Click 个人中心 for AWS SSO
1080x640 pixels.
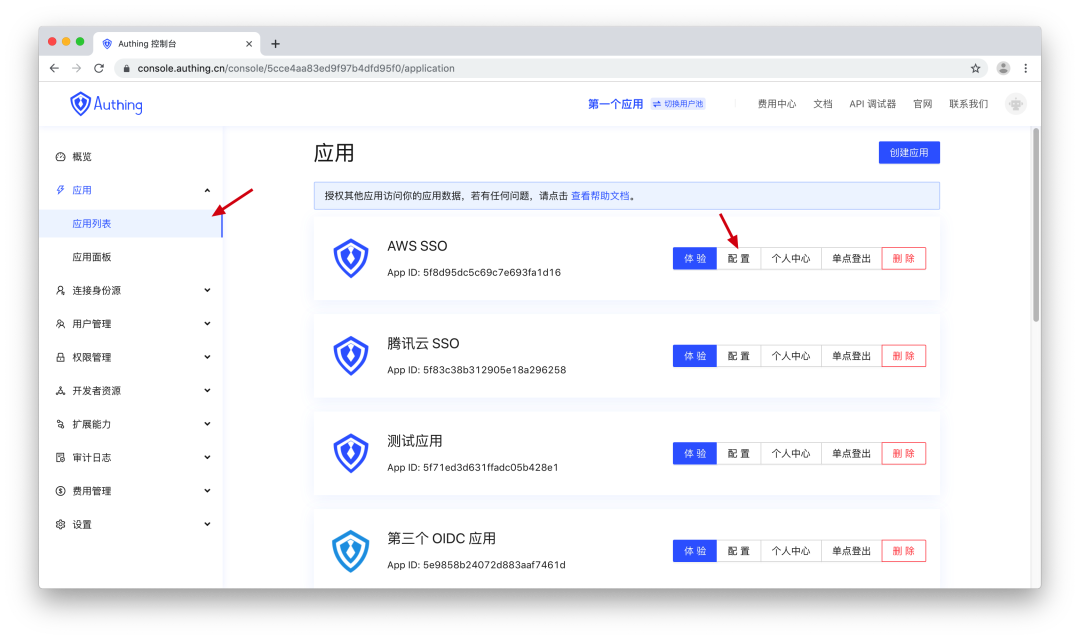click(x=791, y=258)
